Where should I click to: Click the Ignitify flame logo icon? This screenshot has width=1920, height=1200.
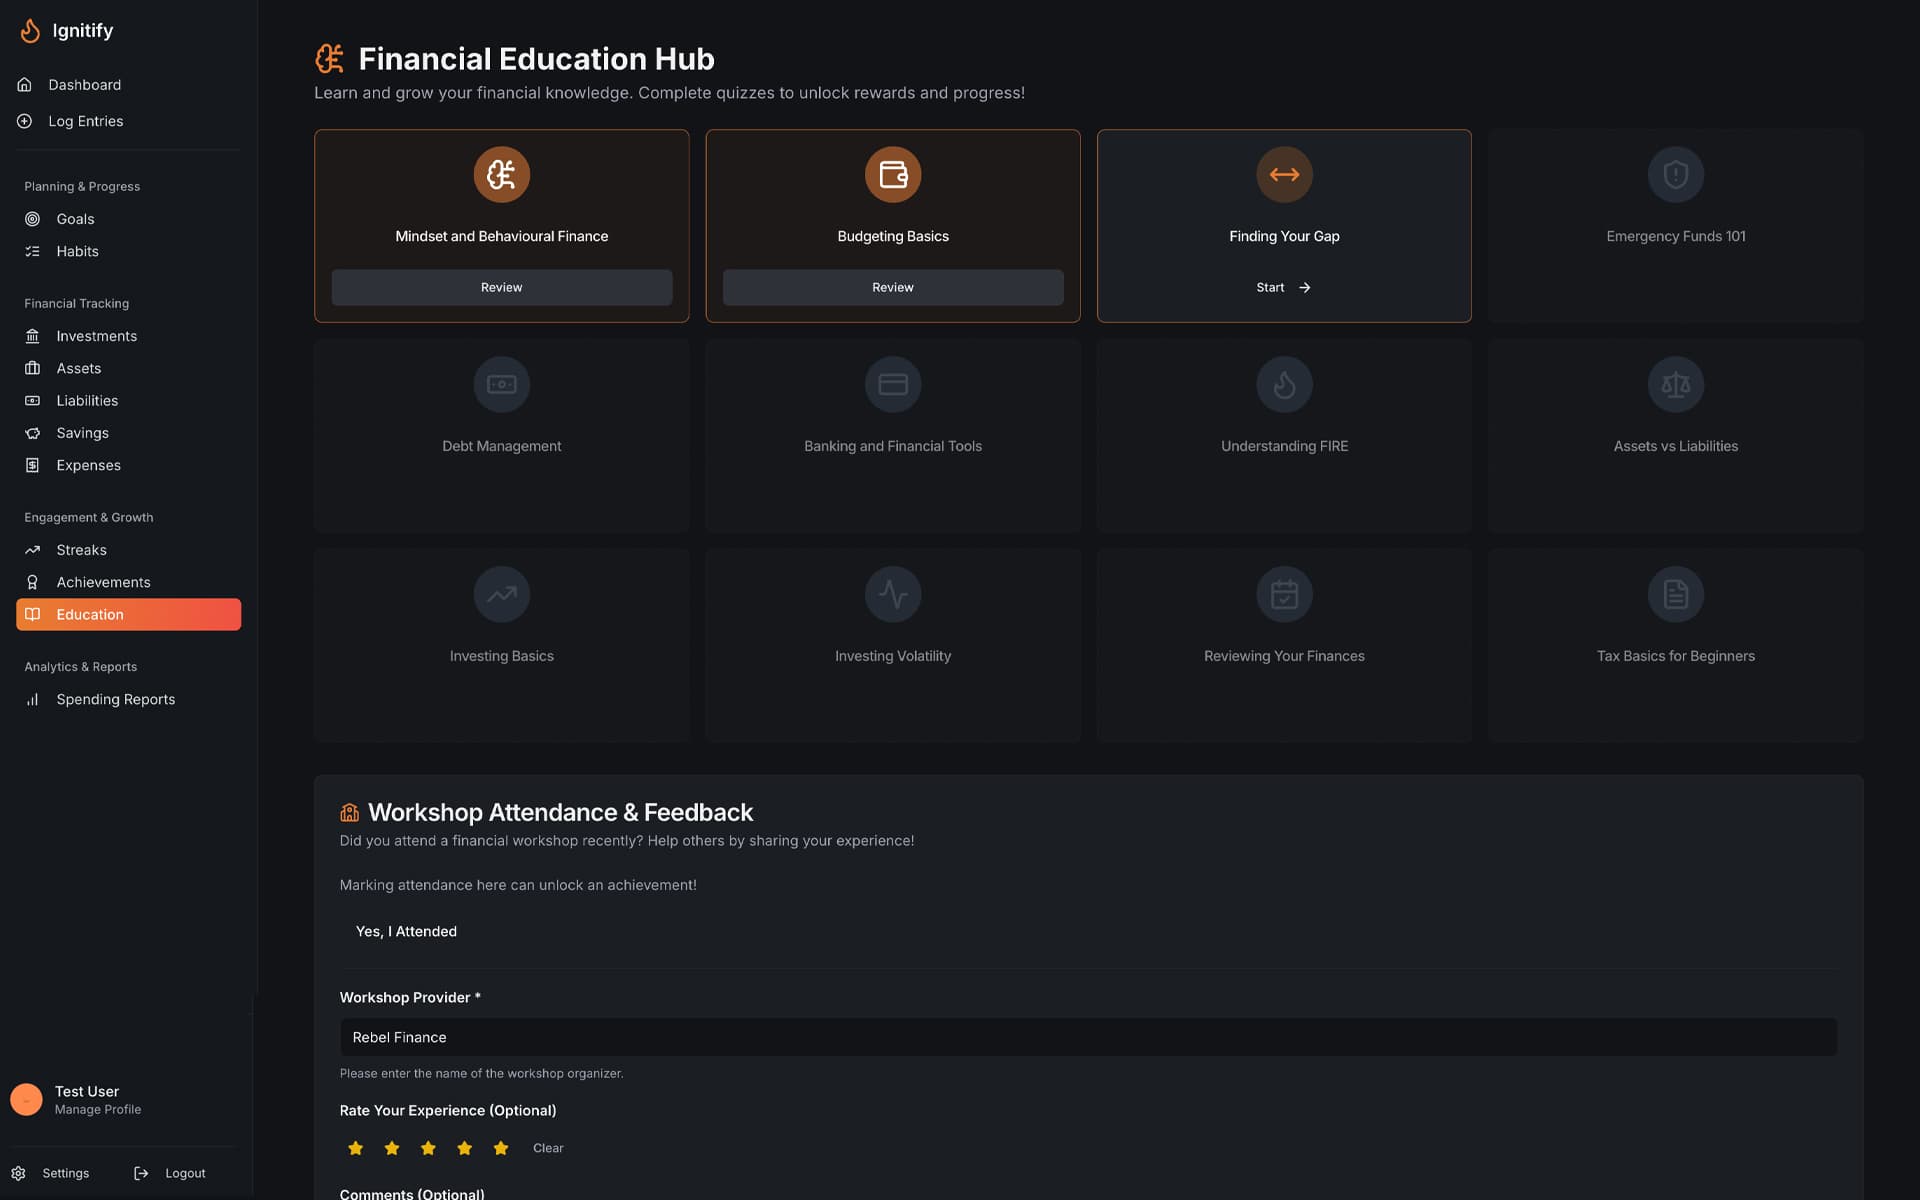click(31, 31)
